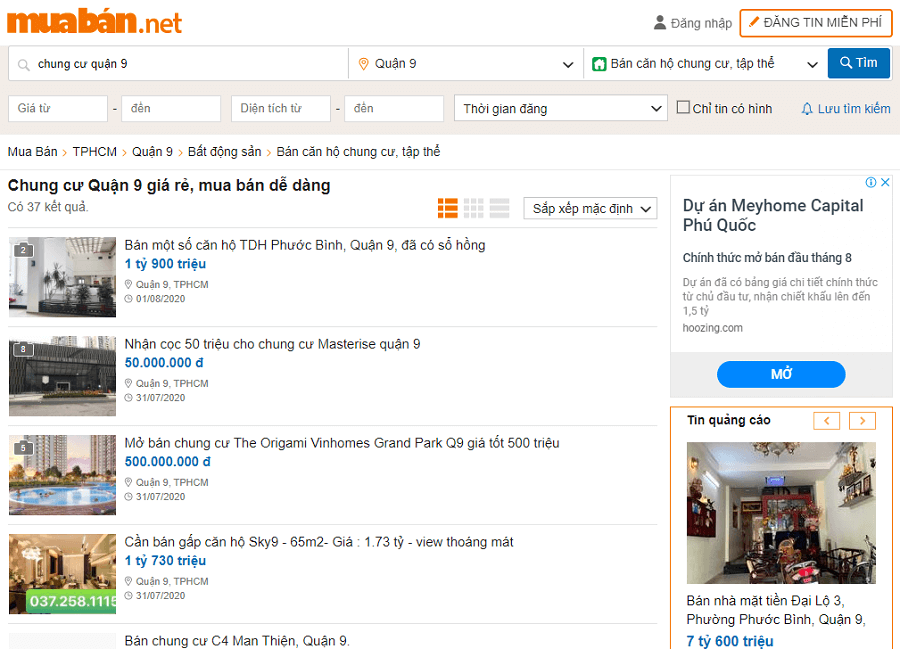Click the location pin icon beside Quận 9 selector
This screenshot has height=649, width=900.
[x=363, y=64]
